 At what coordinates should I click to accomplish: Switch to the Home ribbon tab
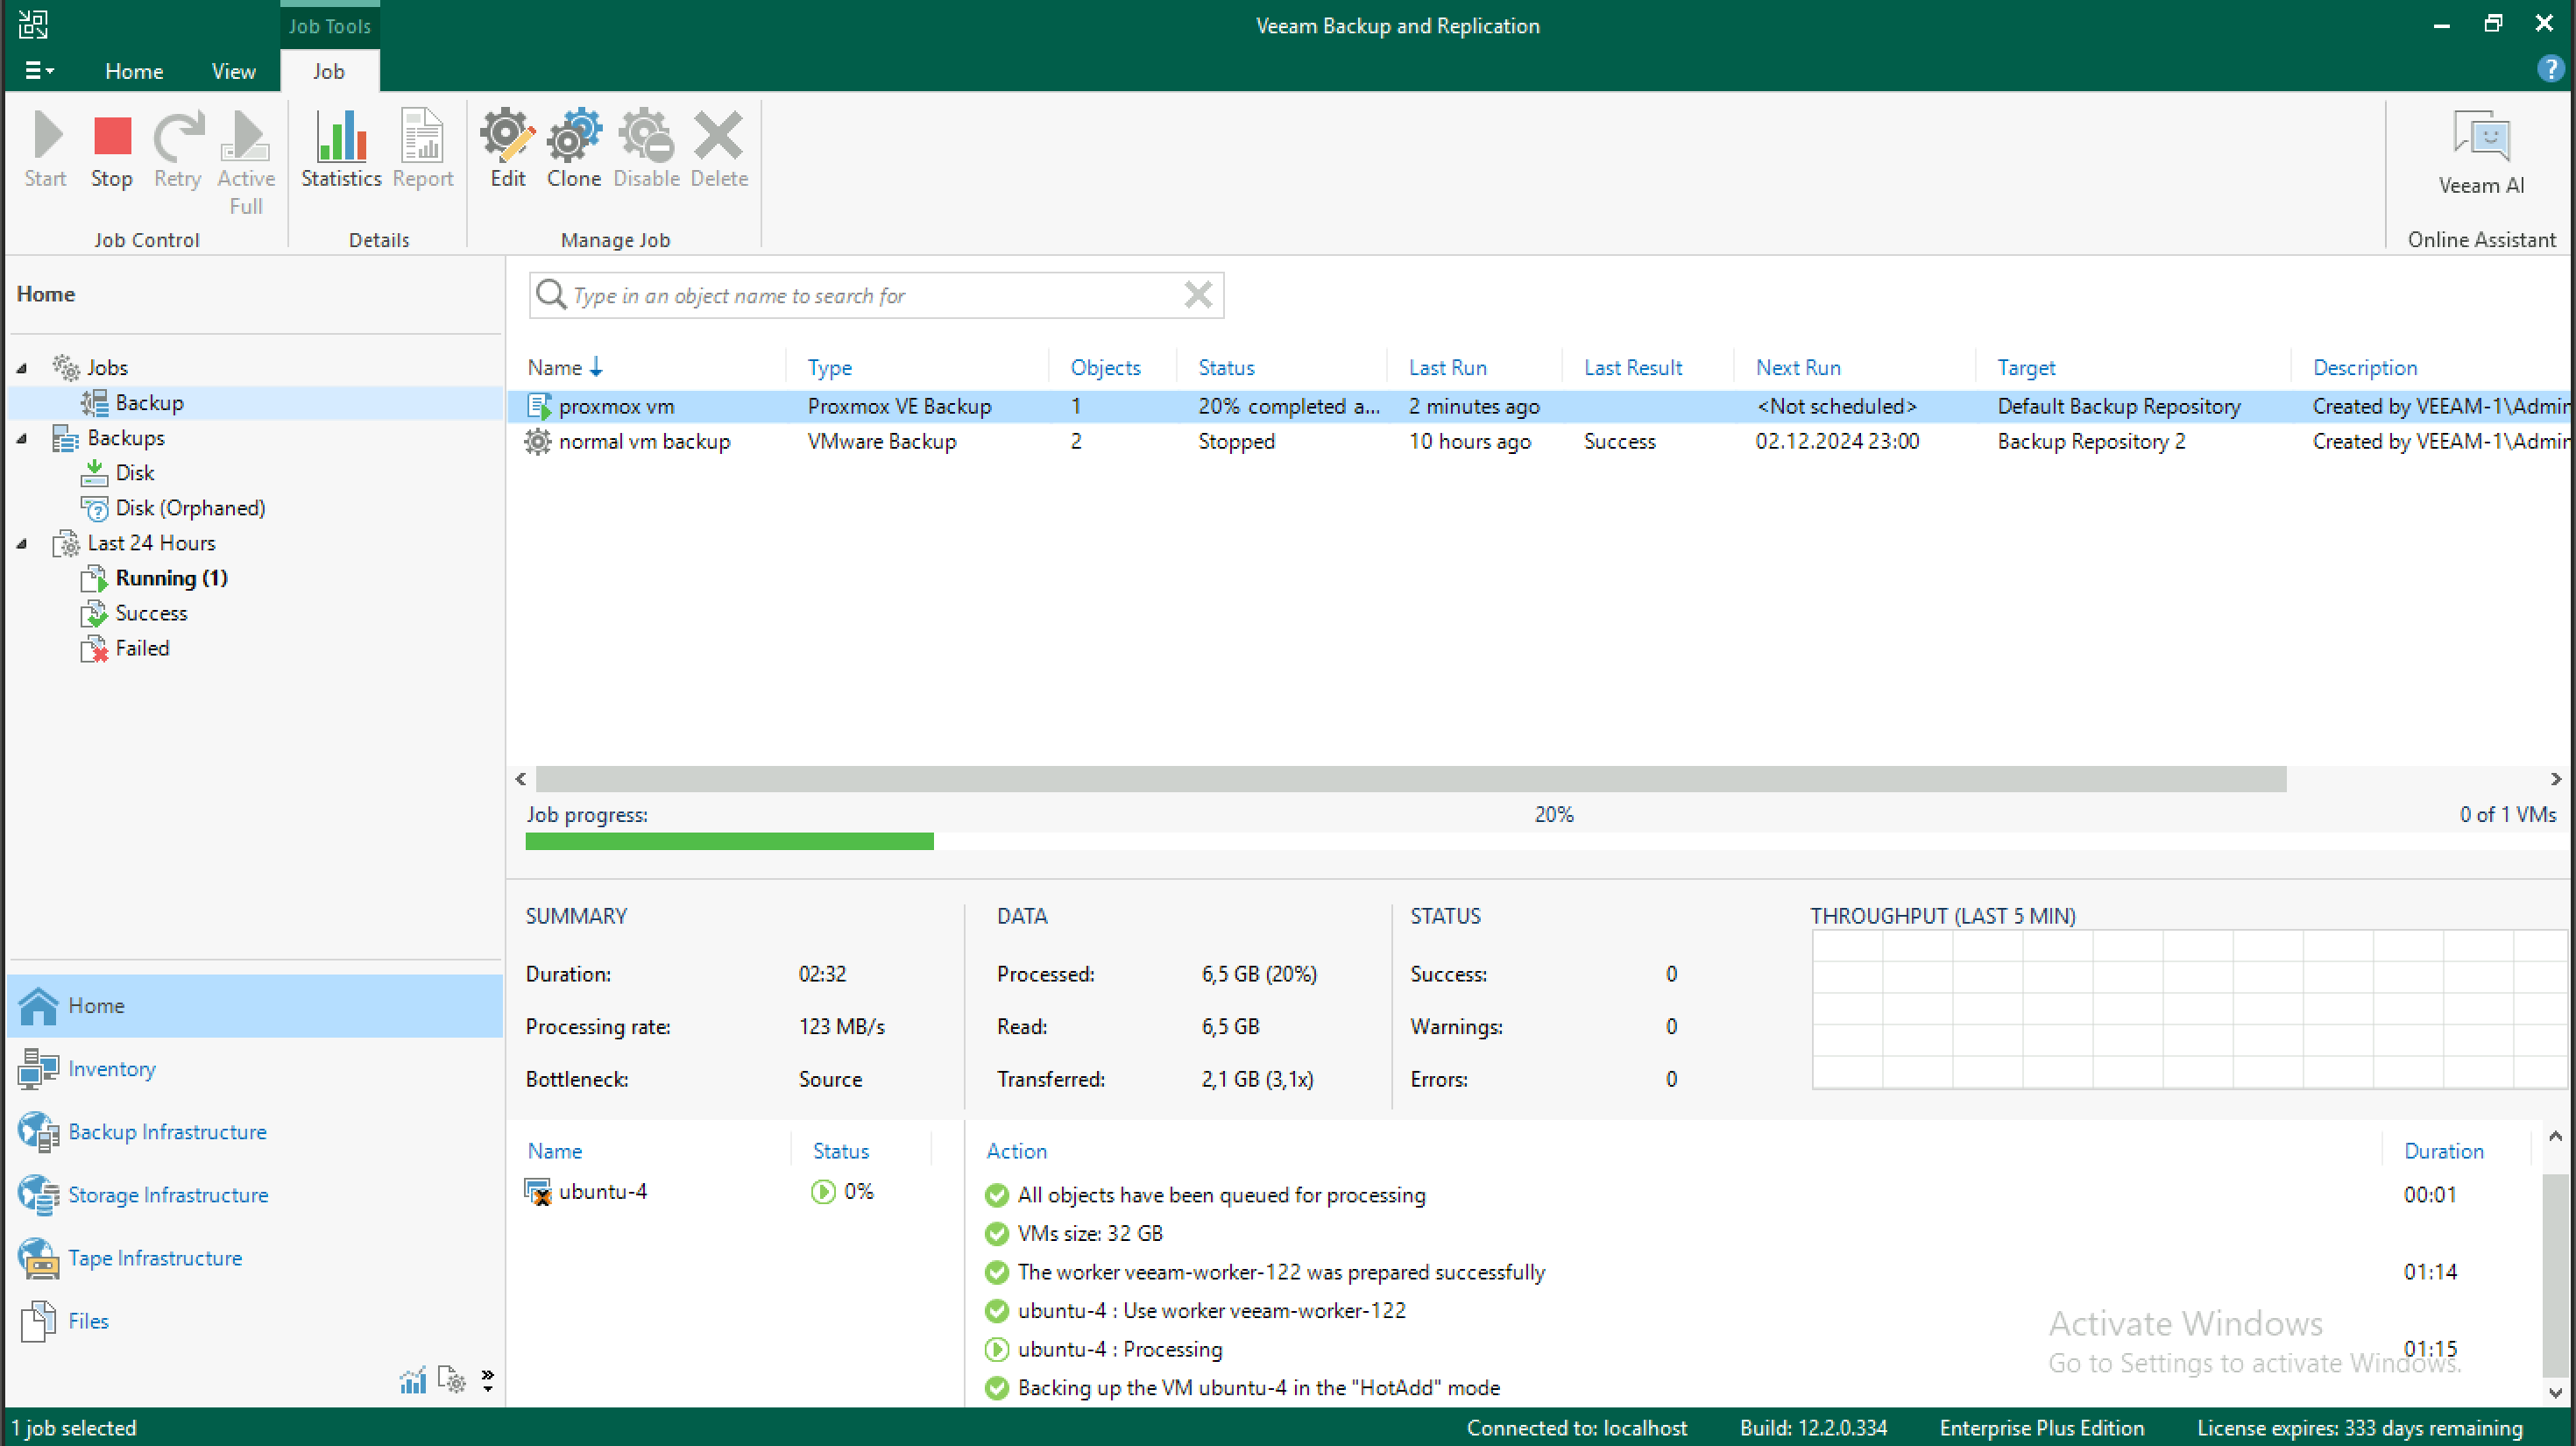pos(134,71)
